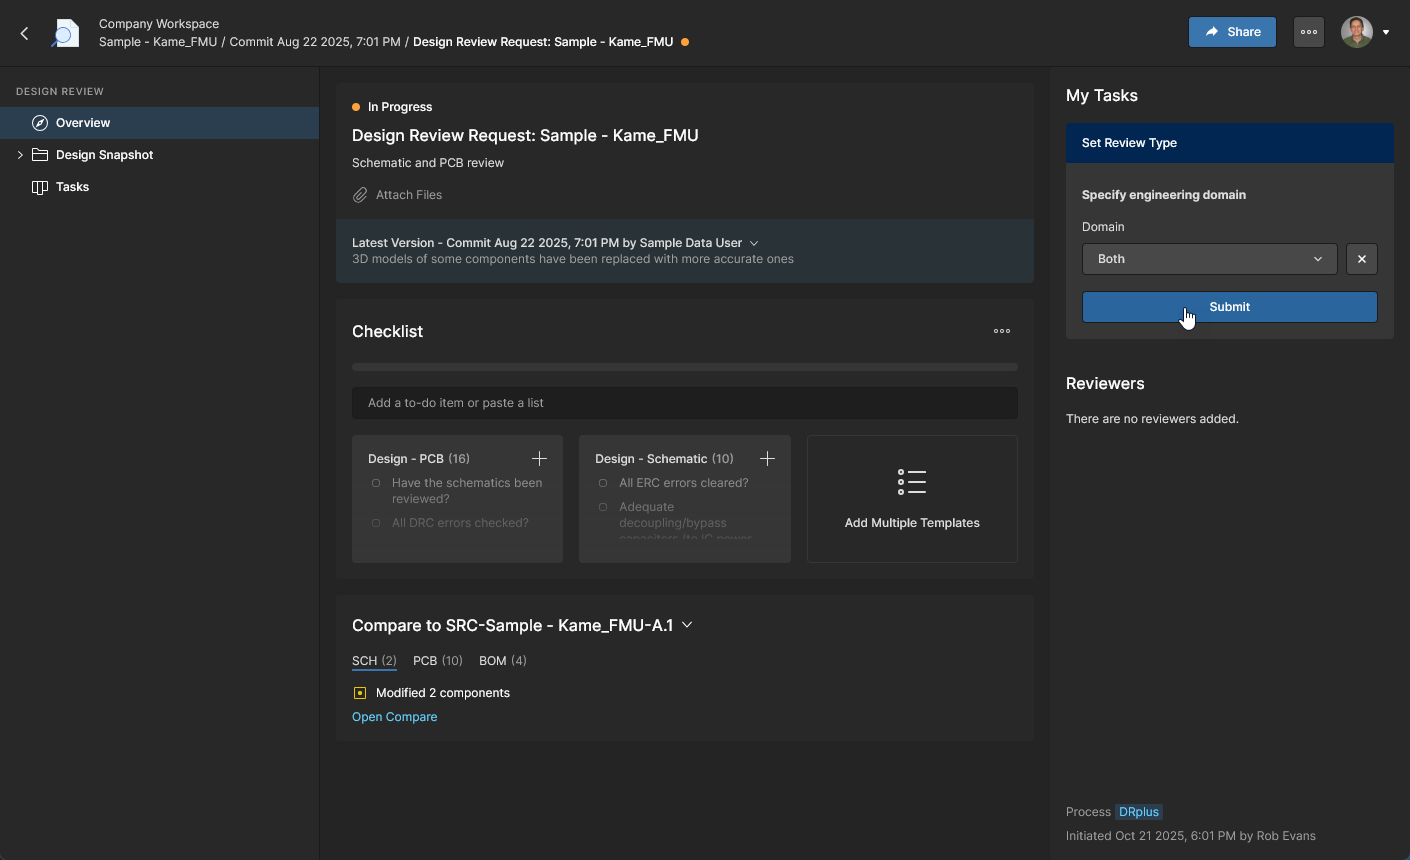
Task: Add the Design - Schematic checklist template
Action: point(767,459)
